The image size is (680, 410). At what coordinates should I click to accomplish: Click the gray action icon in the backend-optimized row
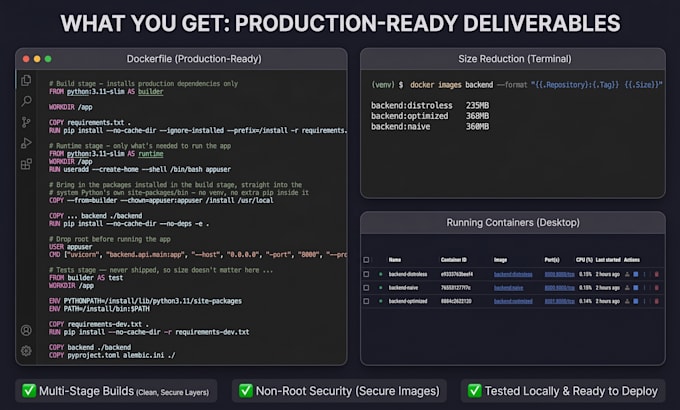(627, 301)
